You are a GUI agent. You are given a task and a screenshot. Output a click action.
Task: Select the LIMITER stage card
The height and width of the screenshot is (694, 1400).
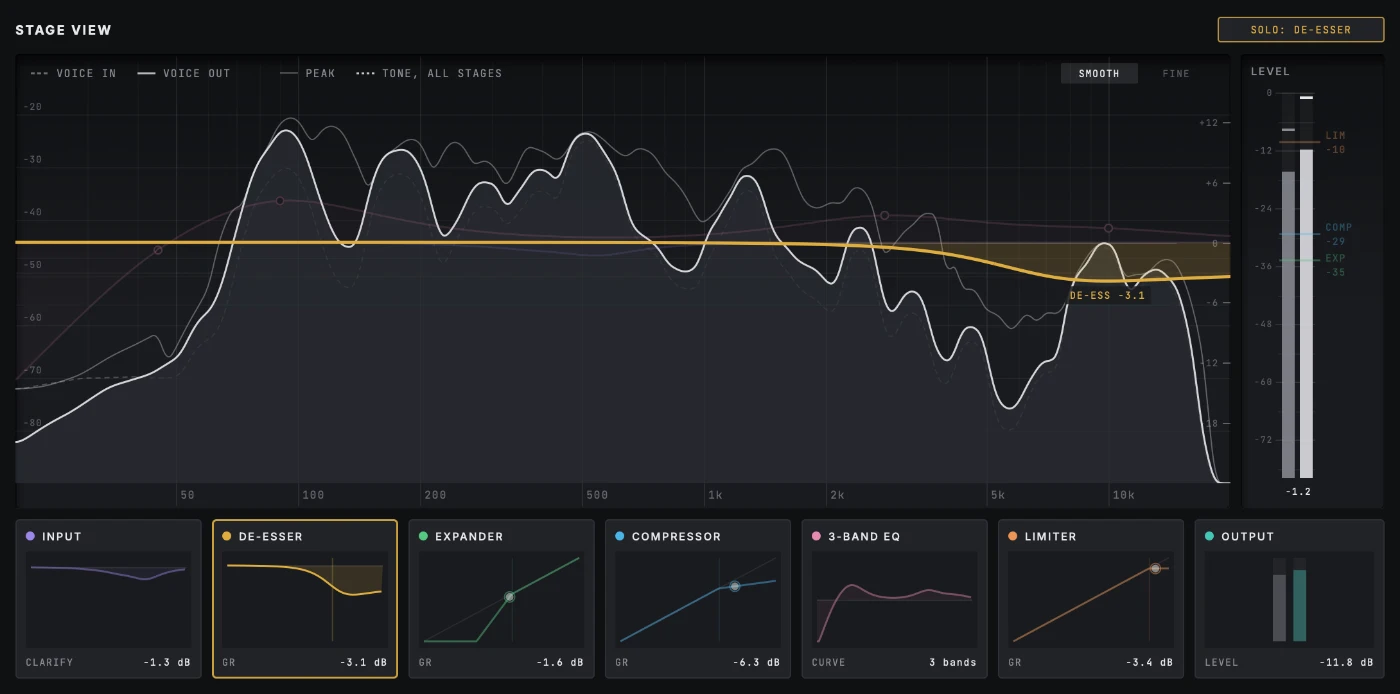click(x=1091, y=599)
